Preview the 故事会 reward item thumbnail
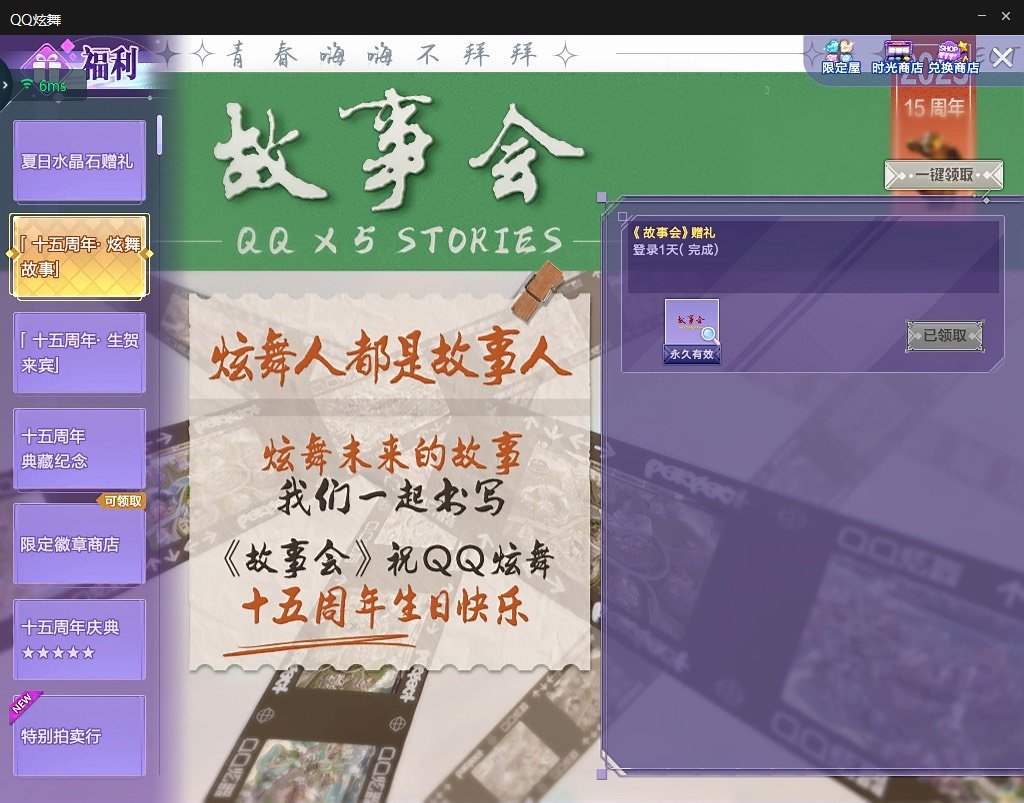Viewport: 1024px width, 803px height. click(692, 324)
